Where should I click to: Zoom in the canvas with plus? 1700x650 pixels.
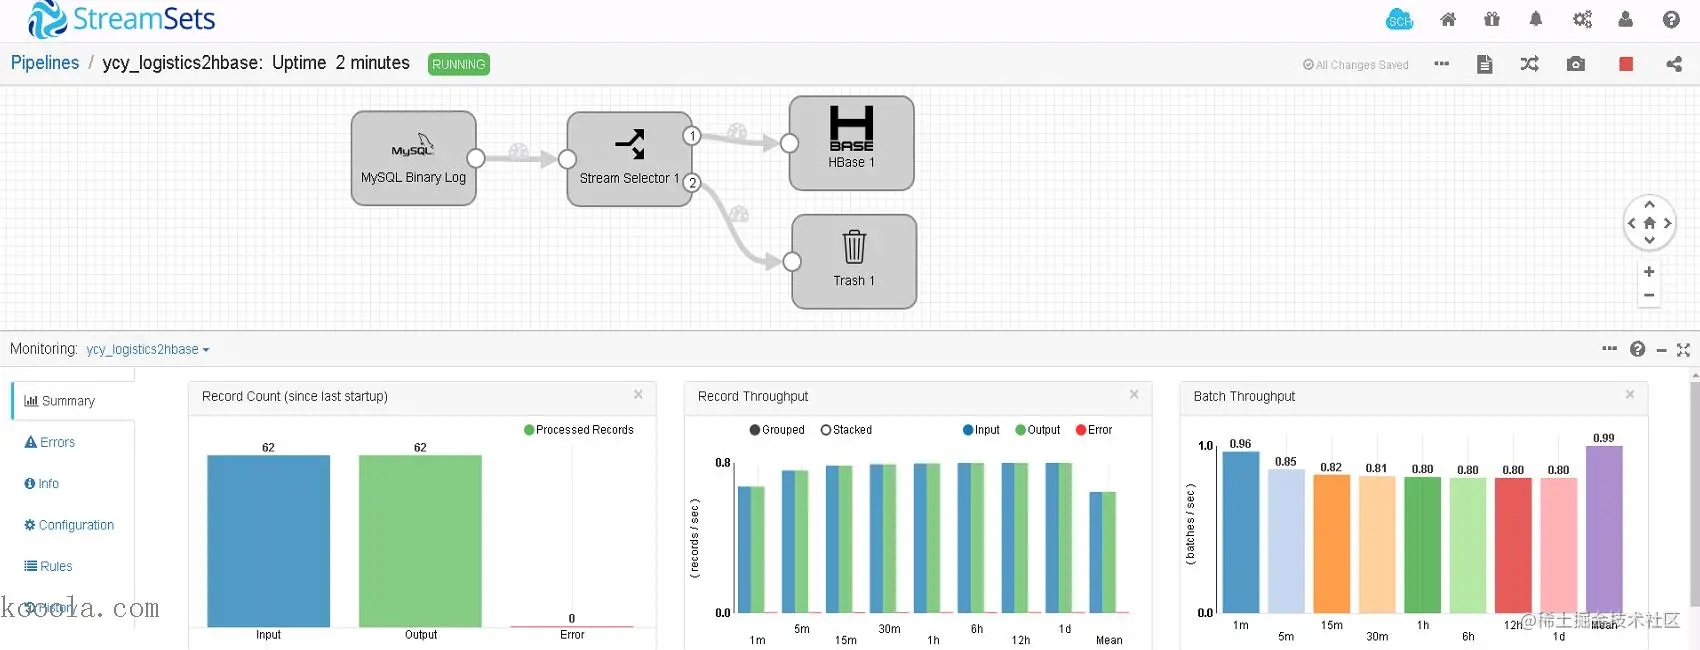point(1649,271)
